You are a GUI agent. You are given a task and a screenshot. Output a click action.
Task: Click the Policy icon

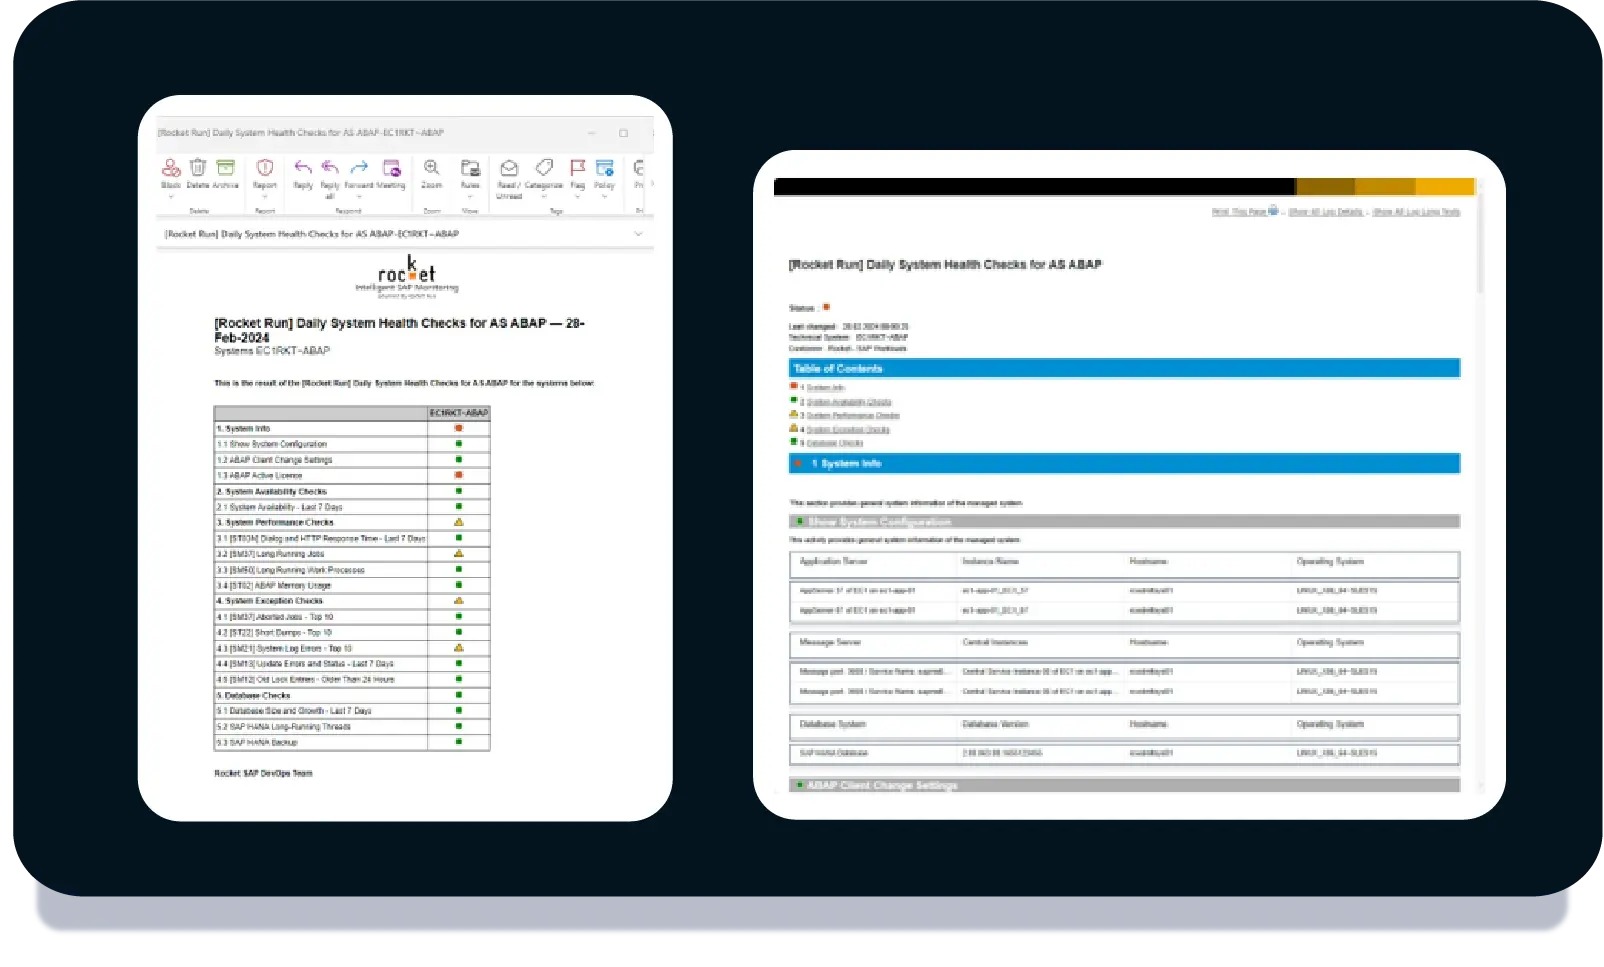point(605,167)
